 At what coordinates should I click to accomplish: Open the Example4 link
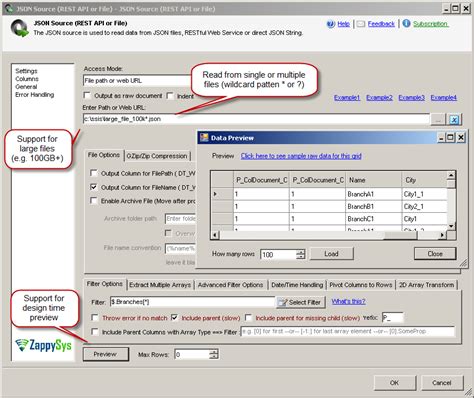(444, 98)
